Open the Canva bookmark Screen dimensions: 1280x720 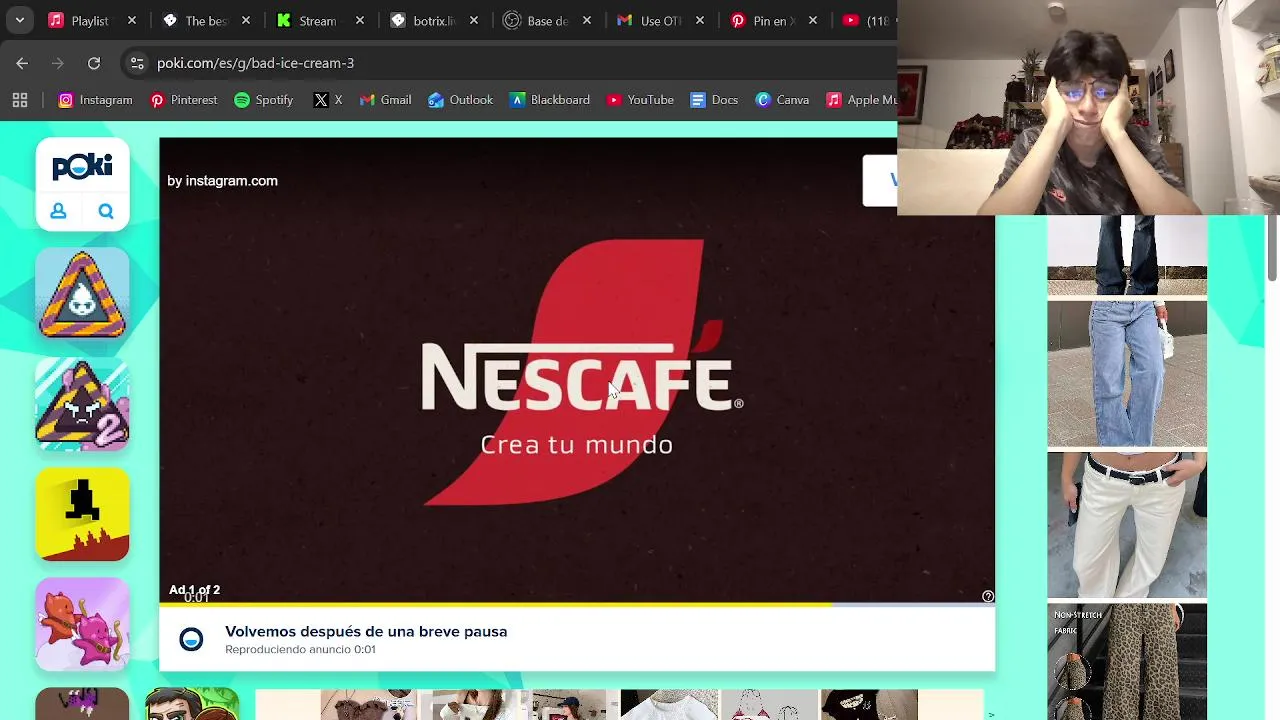tap(782, 100)
